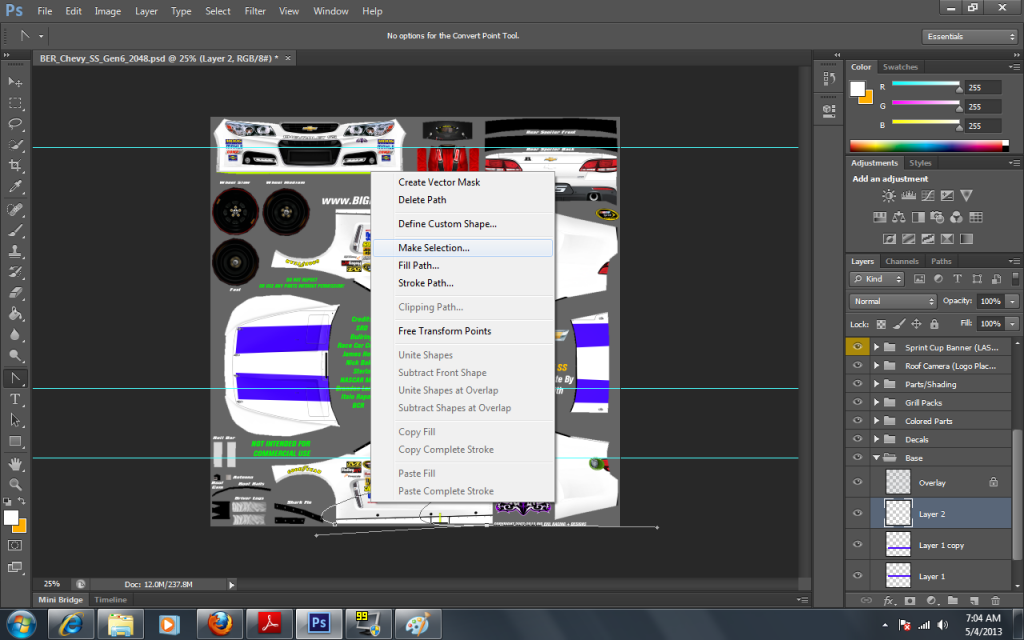Image resolution: width=1024 pixels, height=640 pixels.
Task: Add a Curves adjustment
Action: pyautogui.click(x=928, y=195)
